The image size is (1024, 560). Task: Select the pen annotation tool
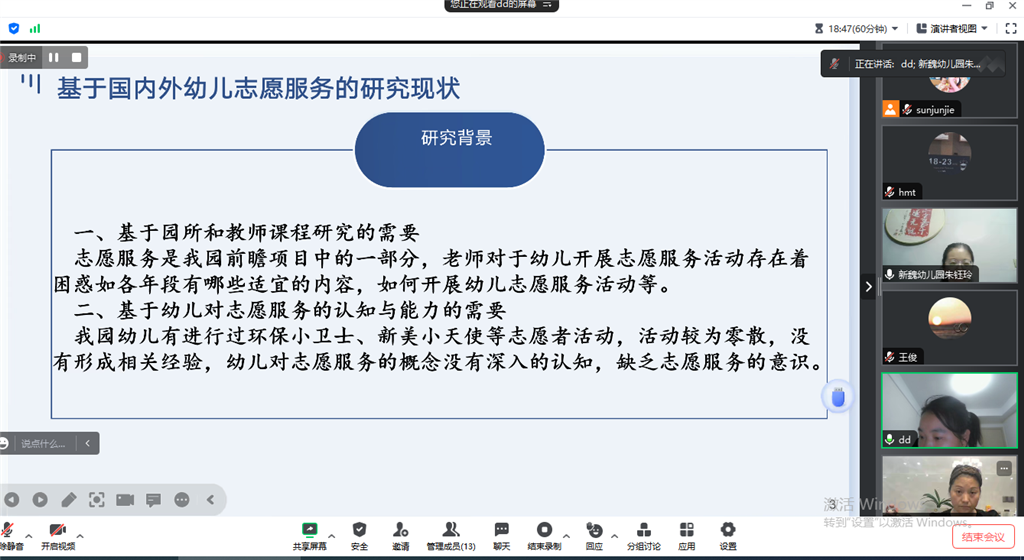(x=69, y=500)
